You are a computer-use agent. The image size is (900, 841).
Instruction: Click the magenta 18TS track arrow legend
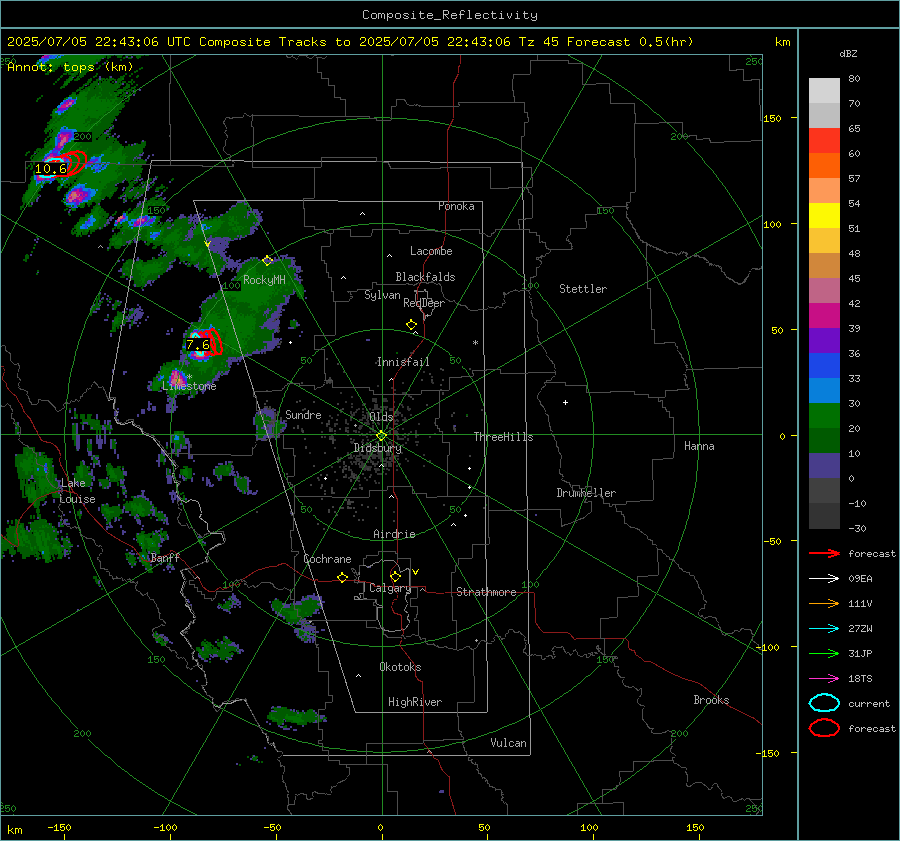point(825,679)
